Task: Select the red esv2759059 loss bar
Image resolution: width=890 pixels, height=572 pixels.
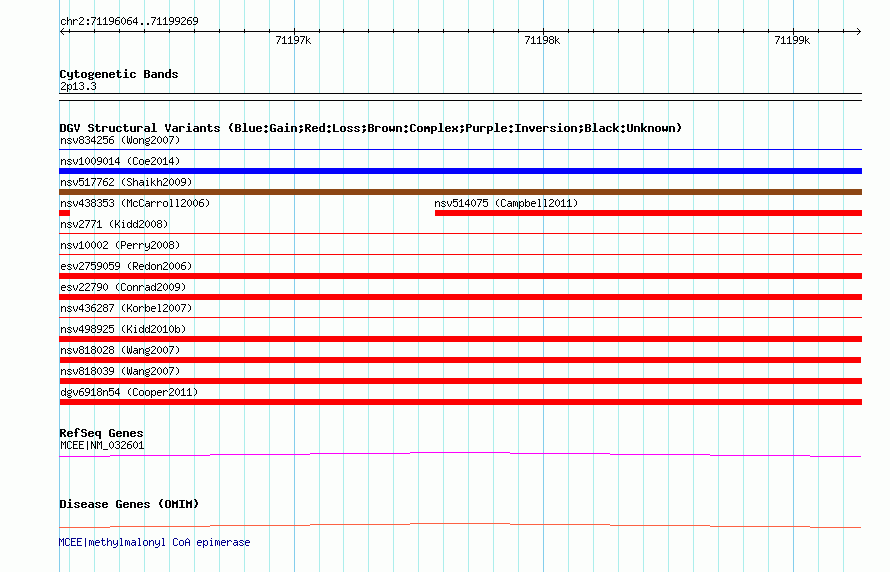Action: pos(460,276)
